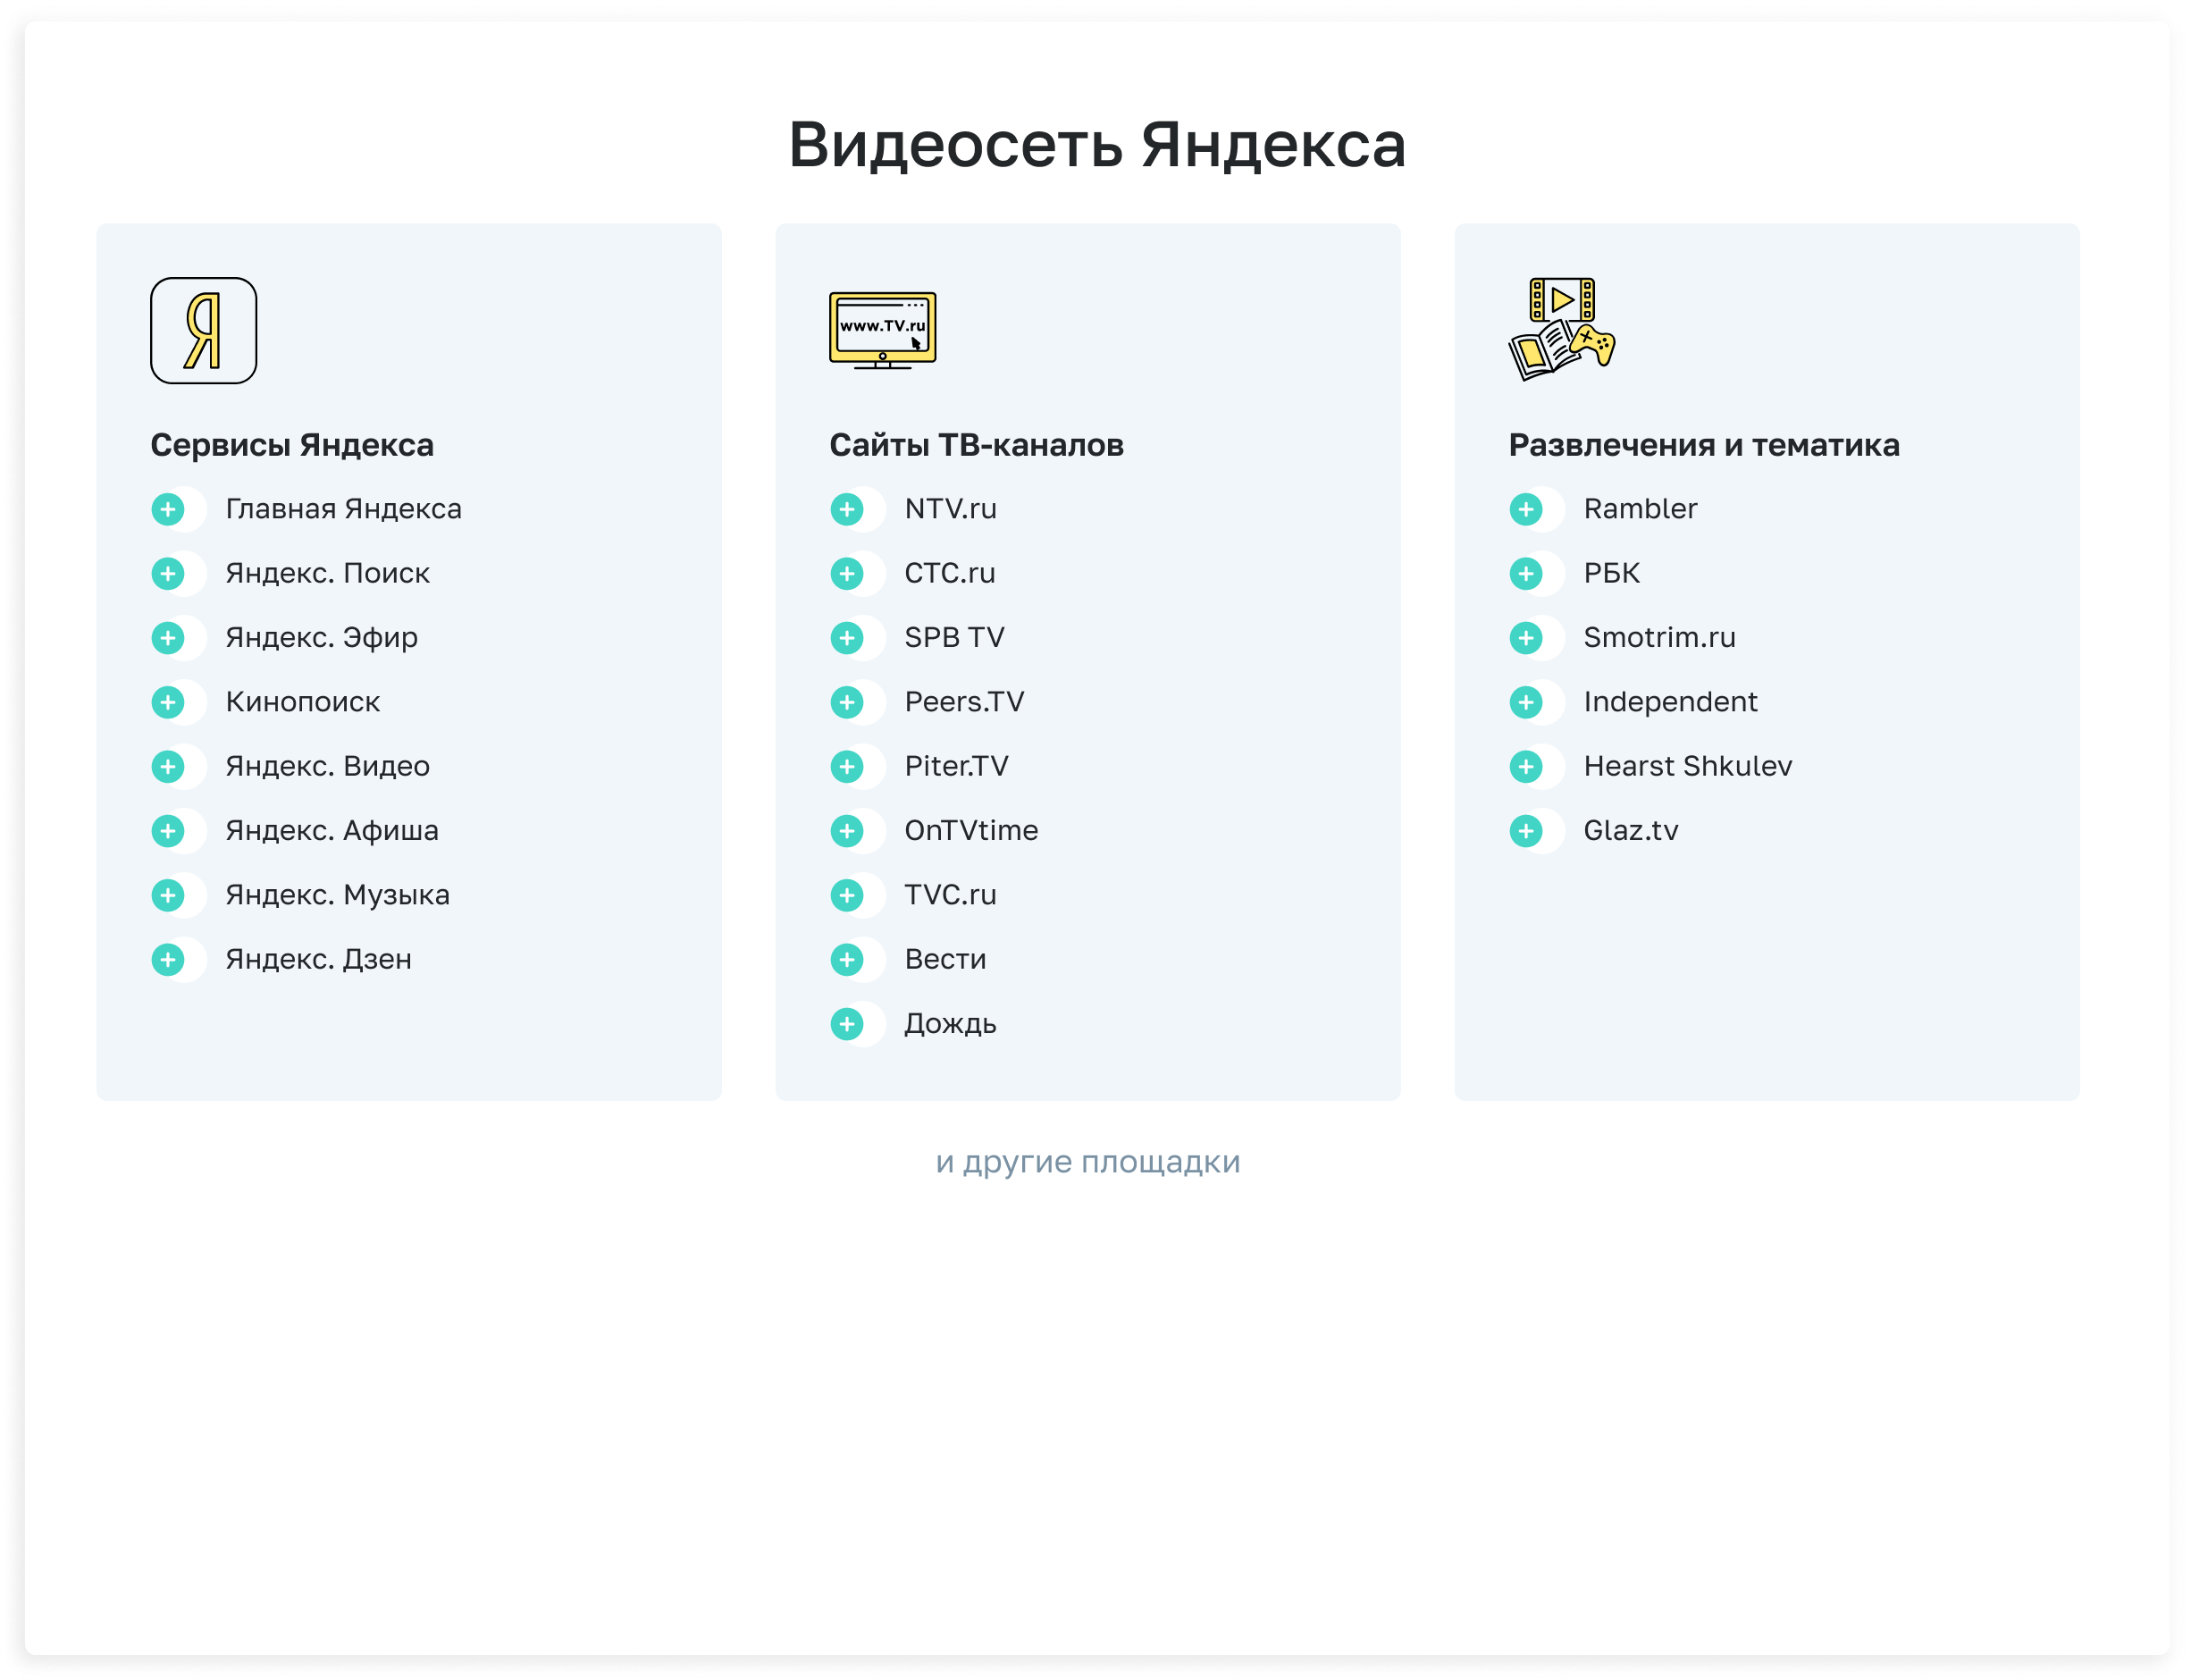Select the Кинопоиск list text
Viewport: 2191px width, 1680px height.
(303, 702)
